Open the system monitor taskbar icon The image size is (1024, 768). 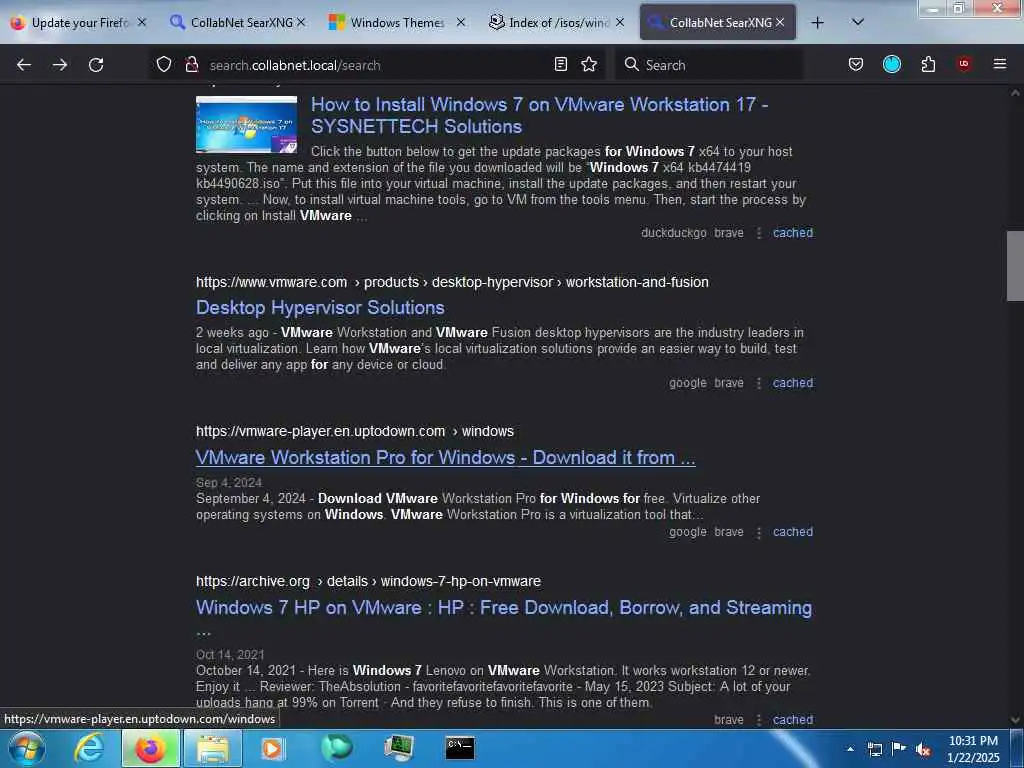click(398, 748)
